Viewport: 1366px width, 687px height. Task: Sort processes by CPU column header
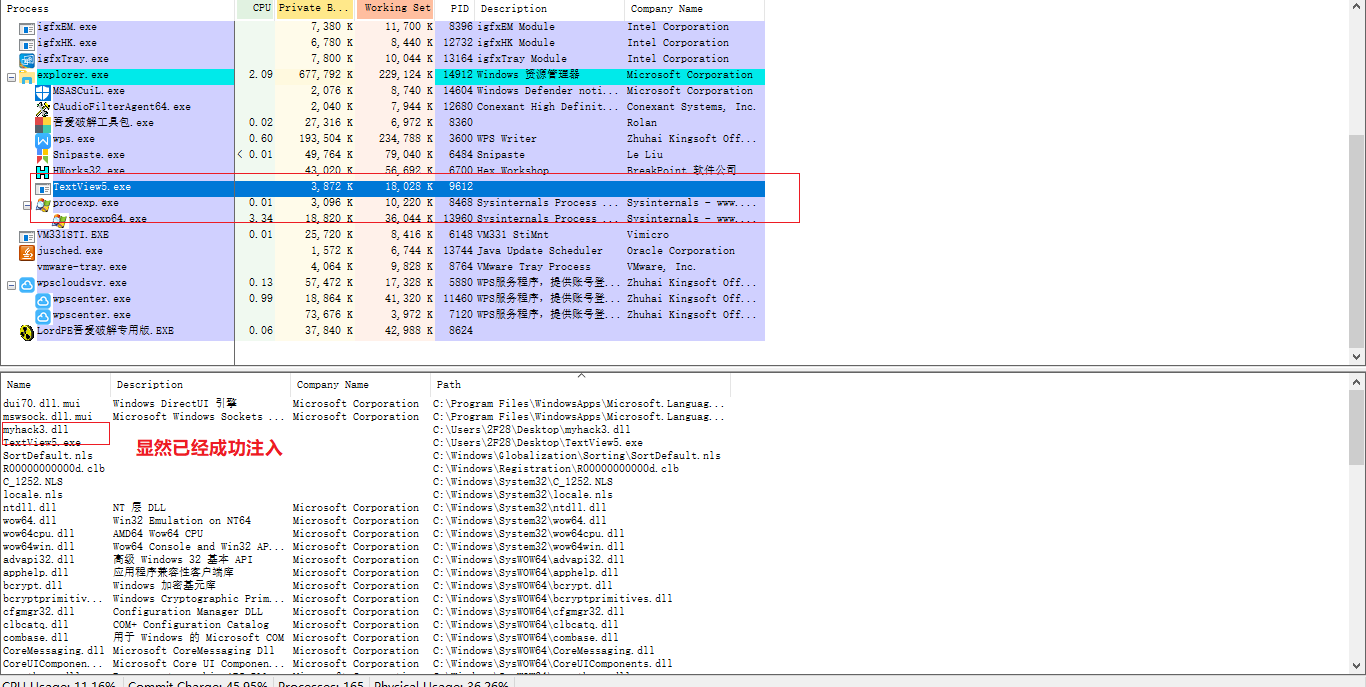256,8
